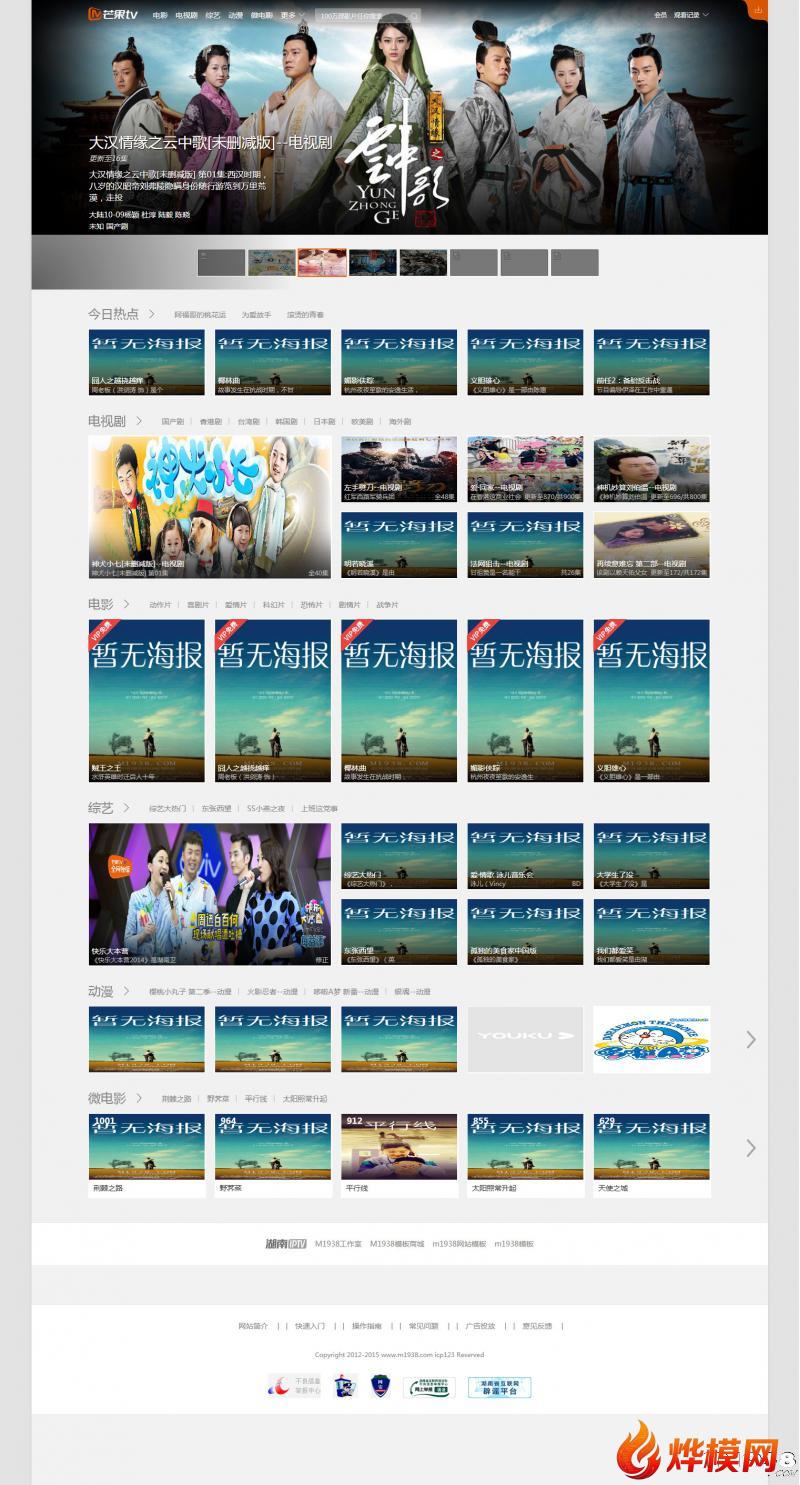Click the 欧美剧 filter link
Screen dimensions: 800x1485
361,422
